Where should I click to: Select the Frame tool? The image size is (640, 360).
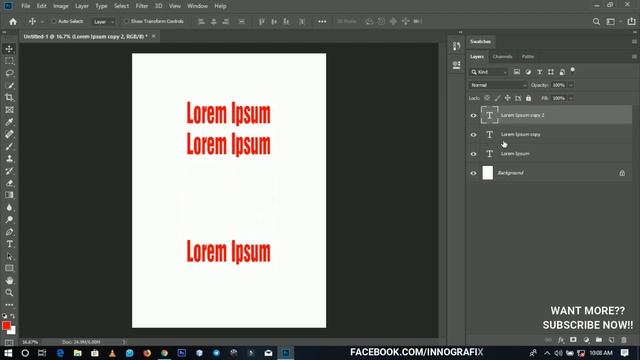[x=9, y=110]
